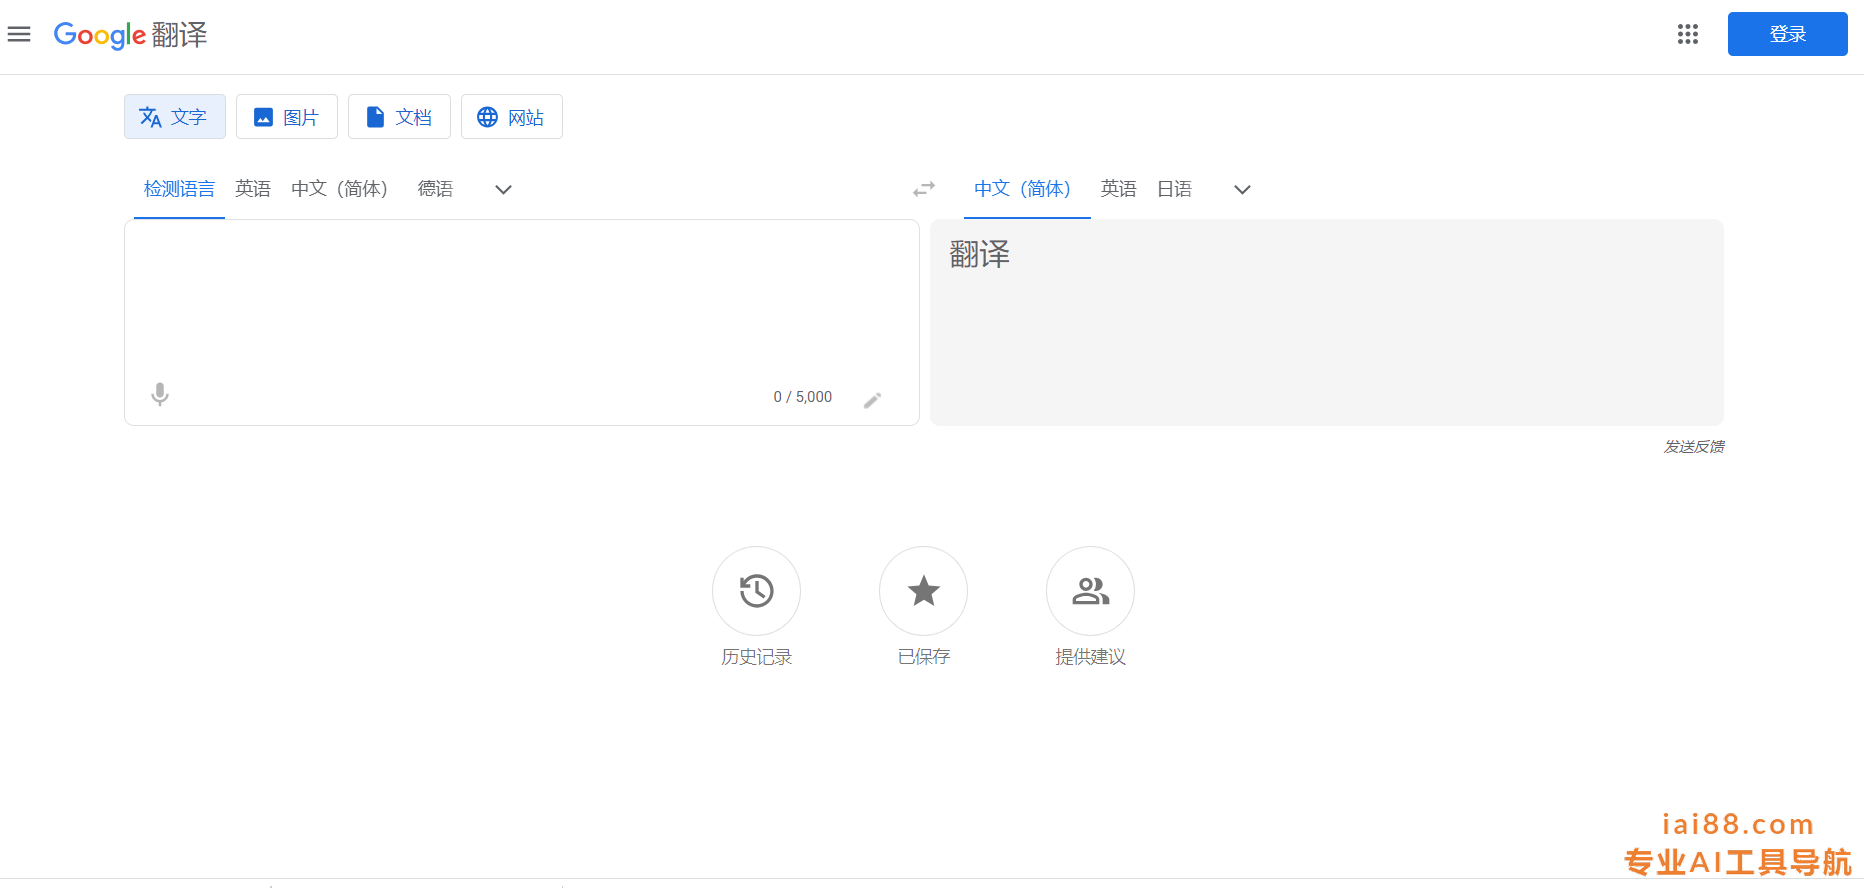Select the 文字 text translation mode
The height and width of the screenshot is (888, 1864).
(x=175, y=117)
